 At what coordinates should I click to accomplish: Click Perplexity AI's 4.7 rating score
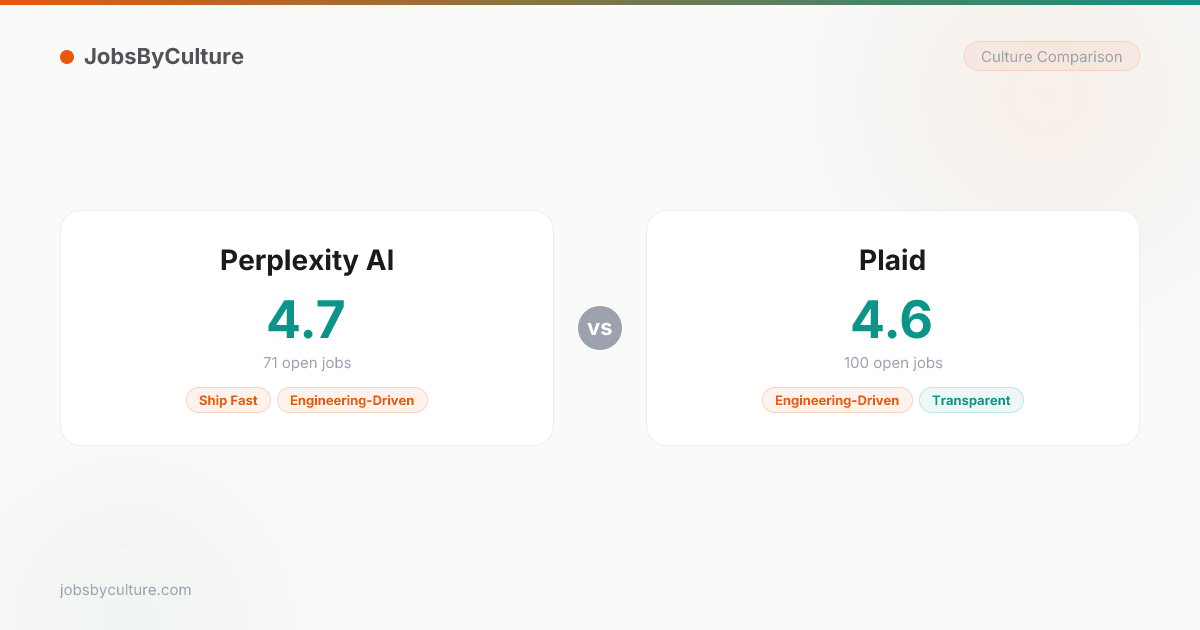307,320
